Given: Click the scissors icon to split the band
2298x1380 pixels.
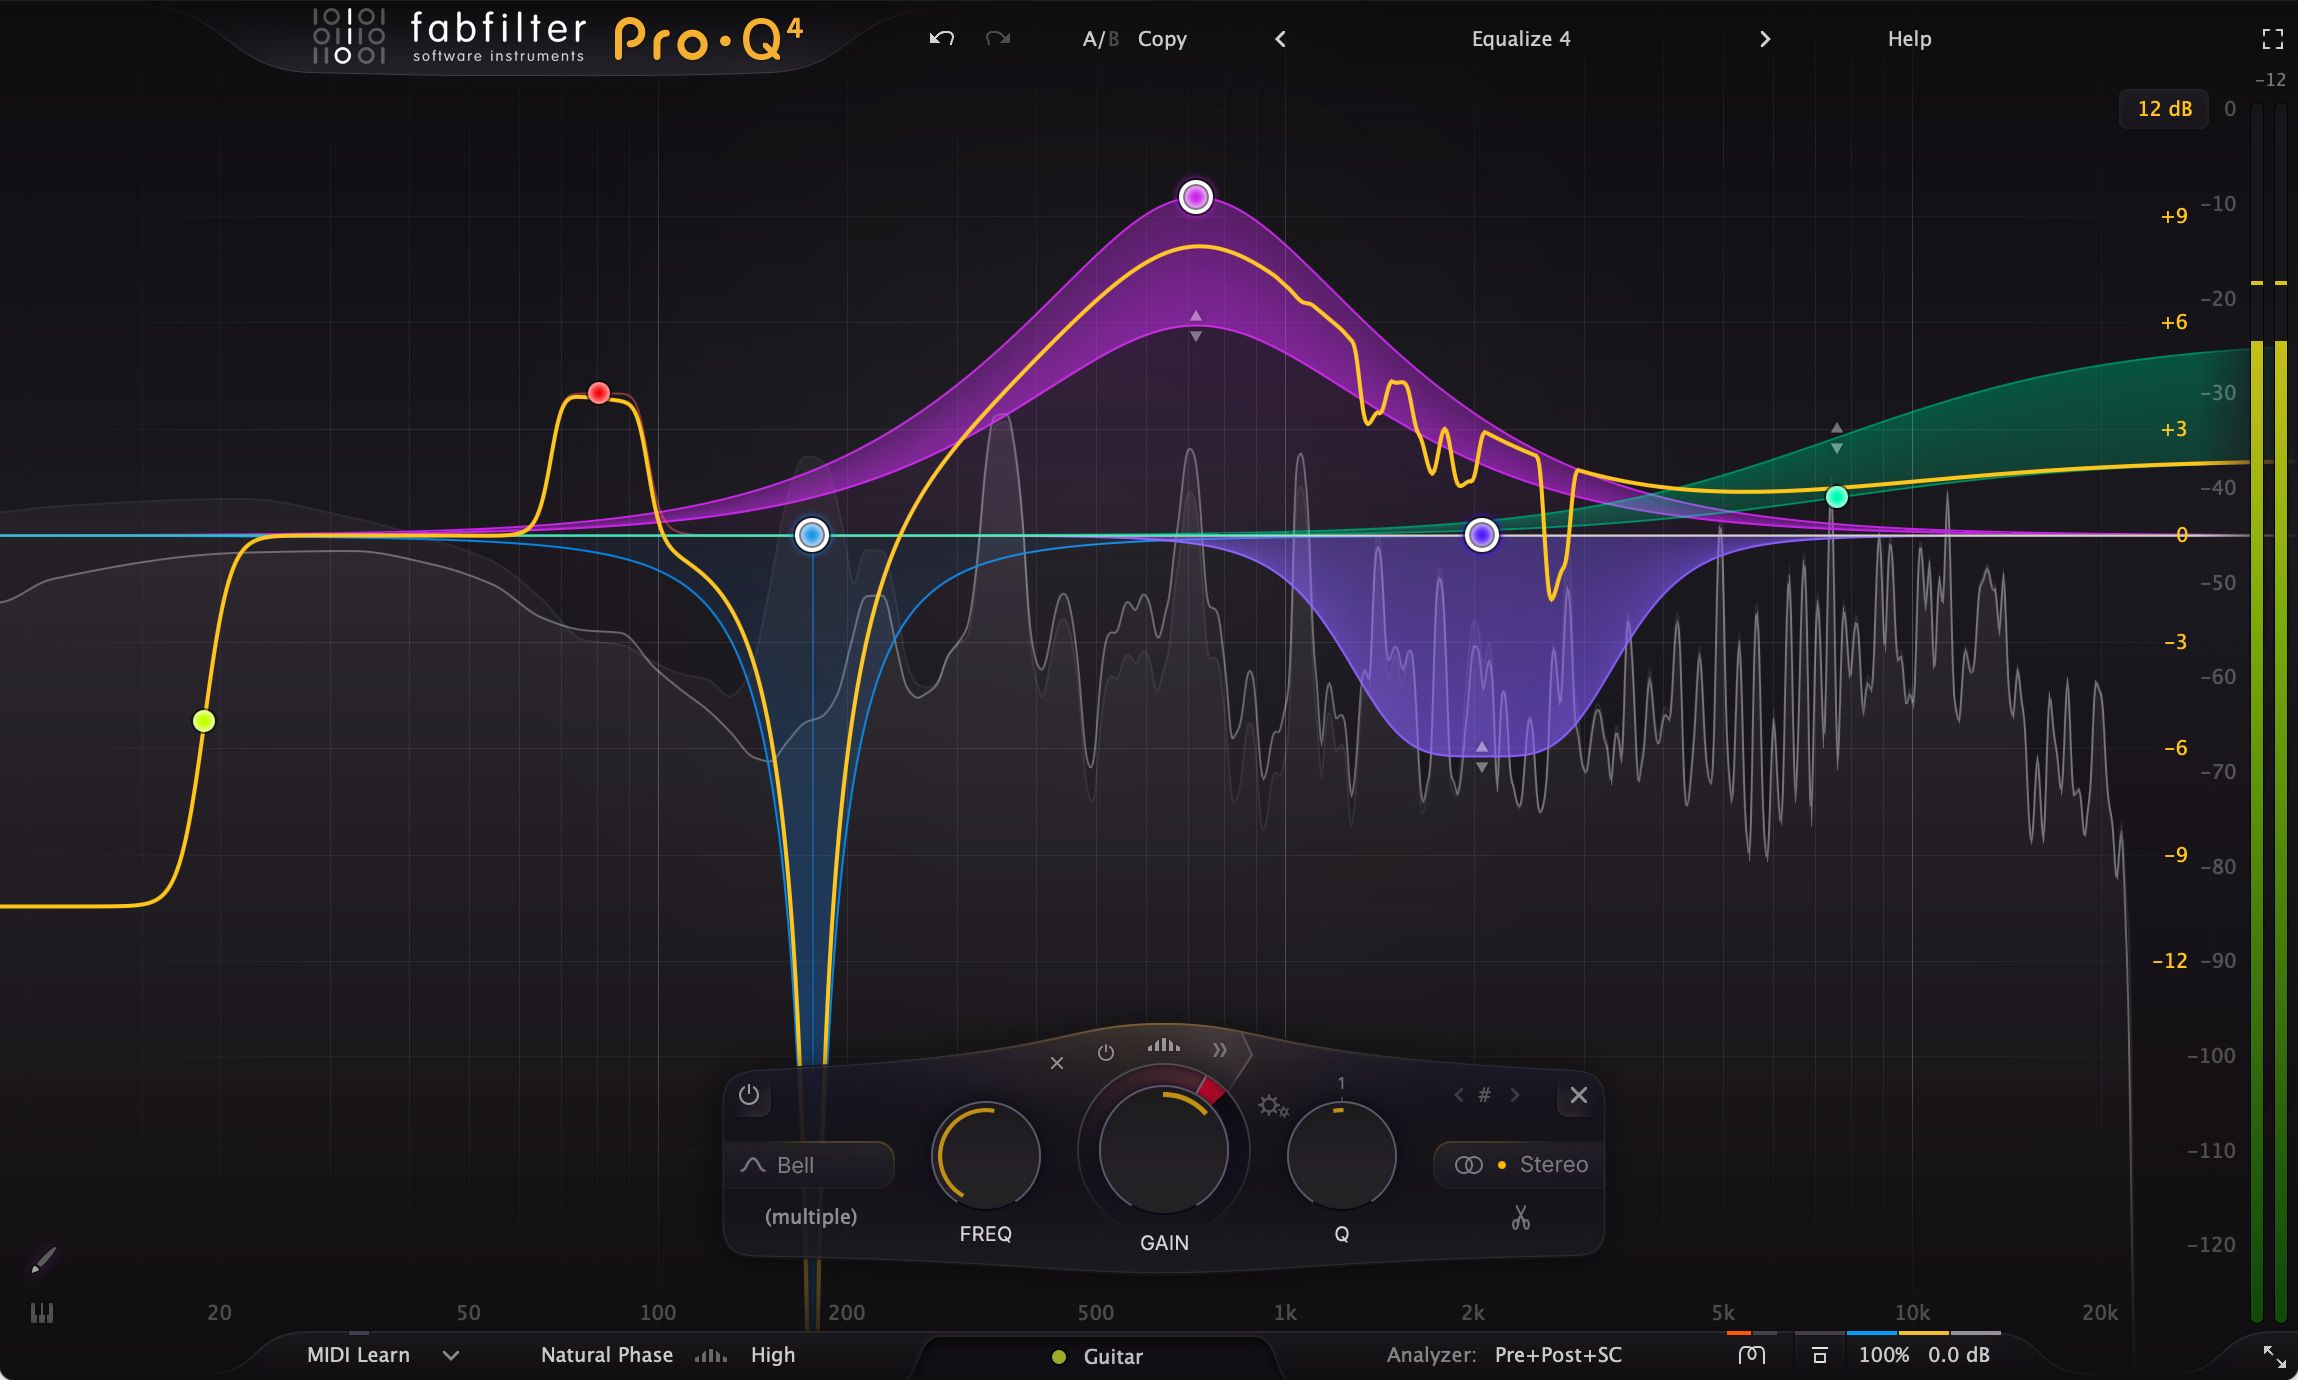Looking at the screenshot, I should click(1519, 1218).
